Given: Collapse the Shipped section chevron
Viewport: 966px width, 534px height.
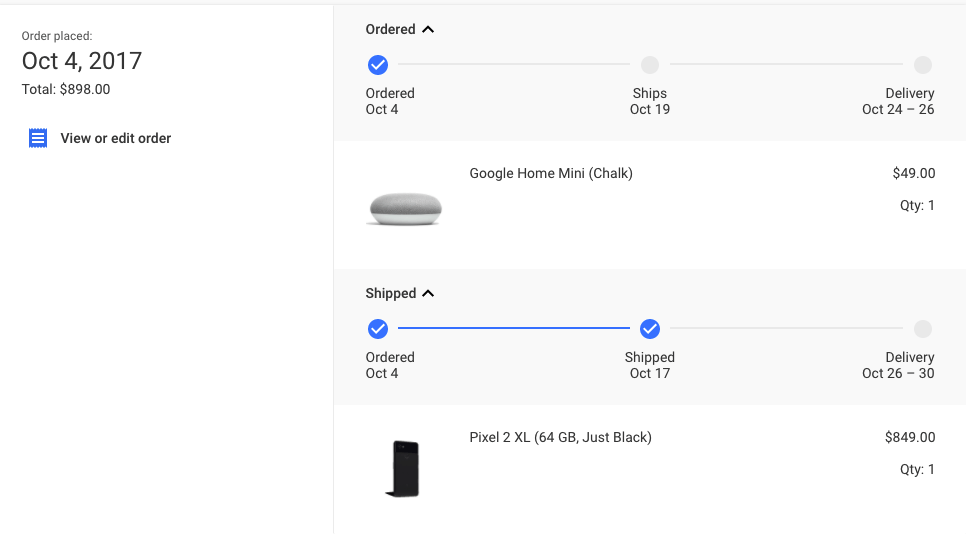Looking at the screenshot, I should (x=428, y=294).
